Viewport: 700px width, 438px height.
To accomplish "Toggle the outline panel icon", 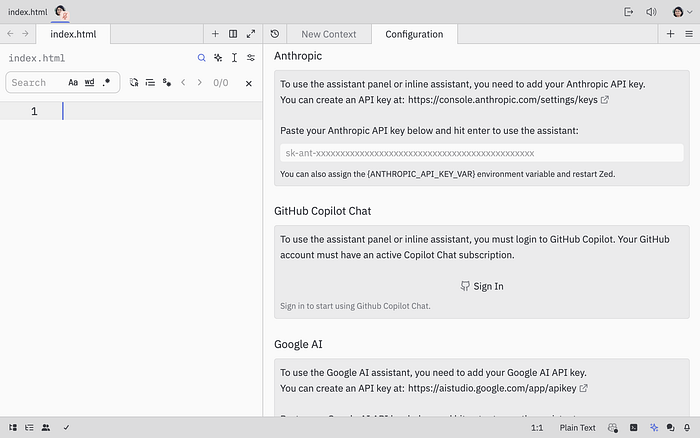I will click(29, 427).
